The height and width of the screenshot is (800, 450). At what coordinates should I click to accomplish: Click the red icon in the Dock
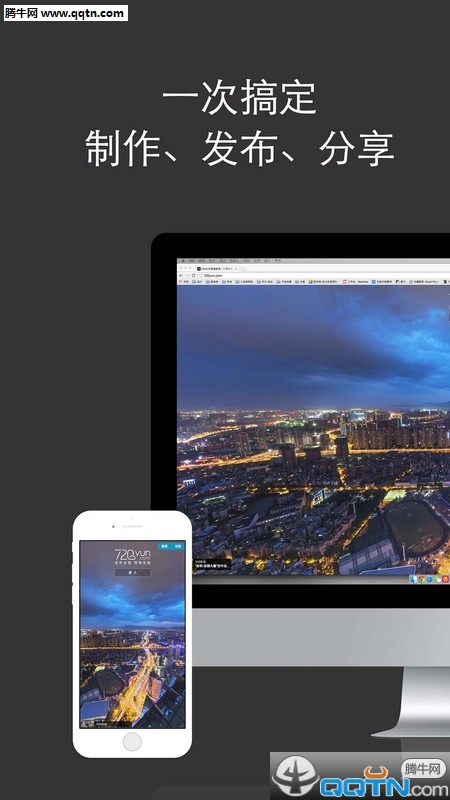coord(445,579)
